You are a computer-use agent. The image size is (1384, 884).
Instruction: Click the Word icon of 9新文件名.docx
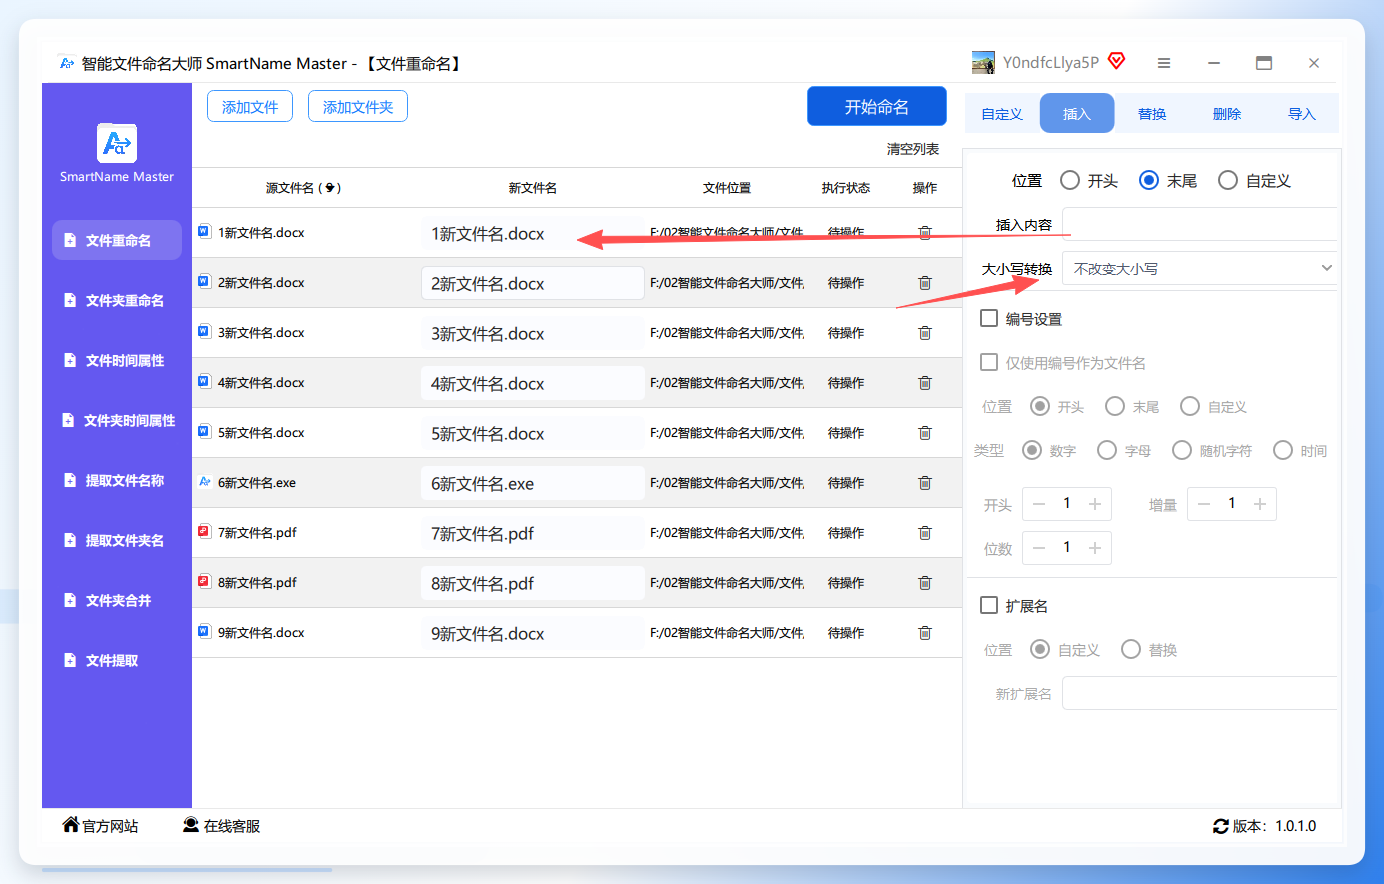coord(204,631)
